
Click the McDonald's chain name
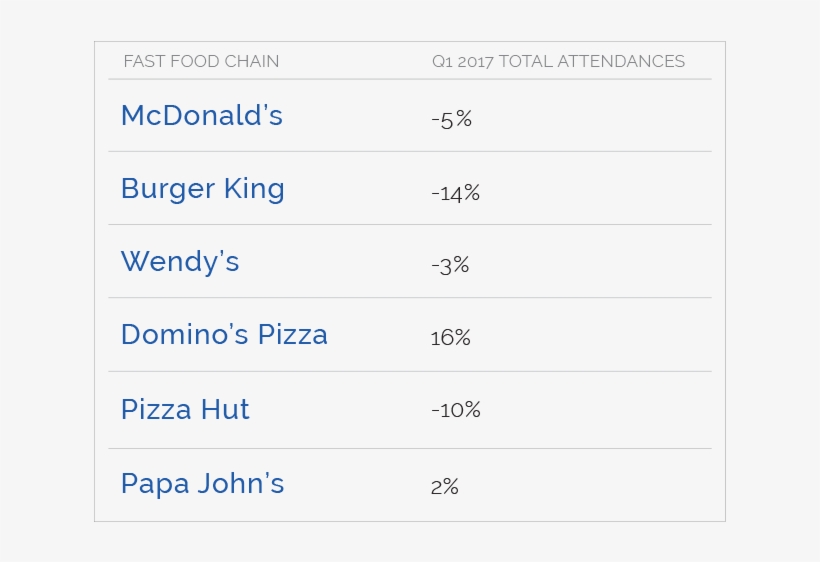click(201, 116)
